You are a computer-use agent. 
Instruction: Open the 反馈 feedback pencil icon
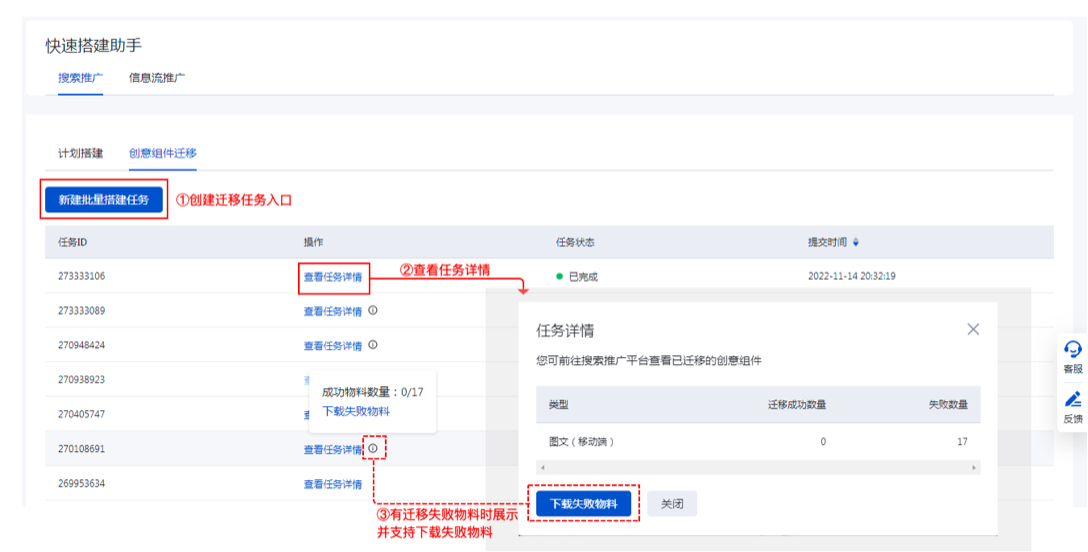pyautogui.click(x=1073, y=399)
